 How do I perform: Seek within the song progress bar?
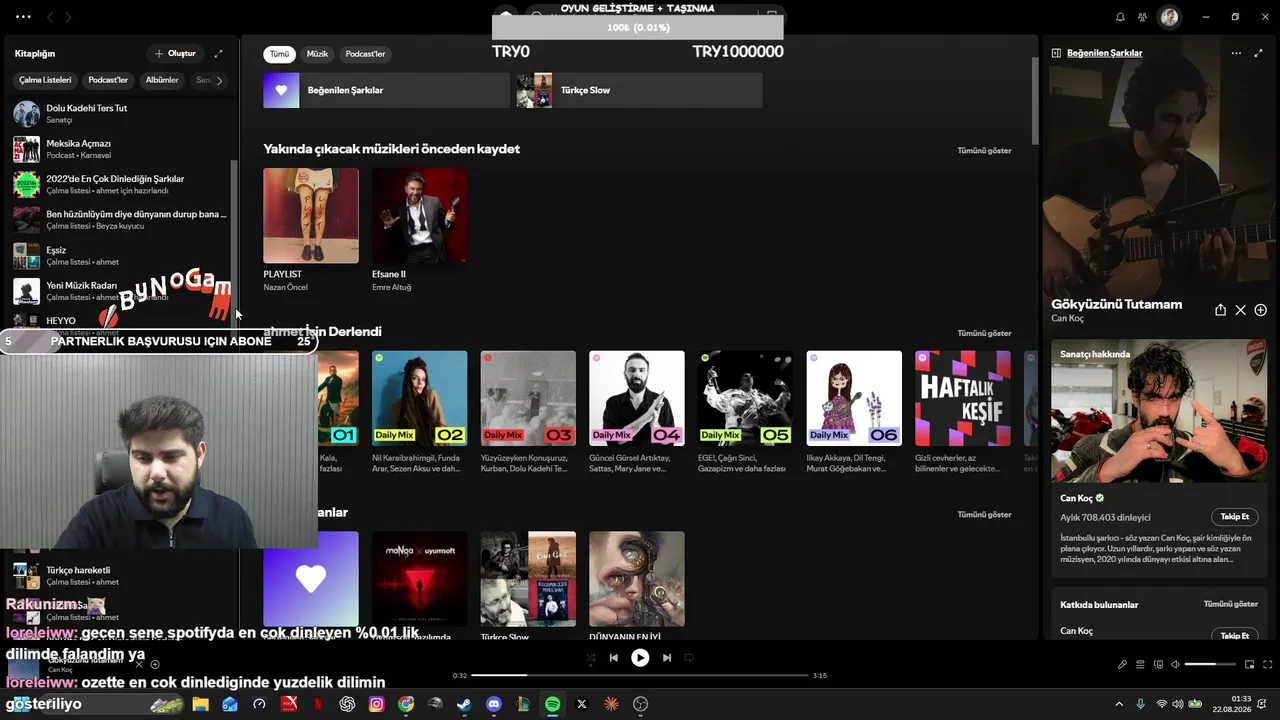click(640, 676)
